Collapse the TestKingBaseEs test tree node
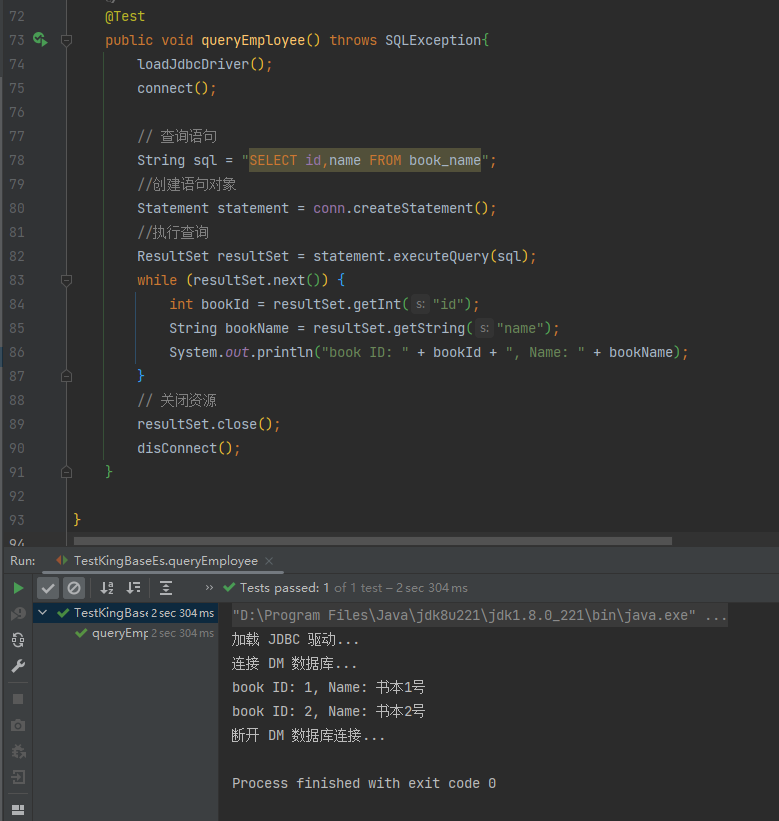Viewport: 779px width, 821px height. pyautogui.click(x=42, y=613)
